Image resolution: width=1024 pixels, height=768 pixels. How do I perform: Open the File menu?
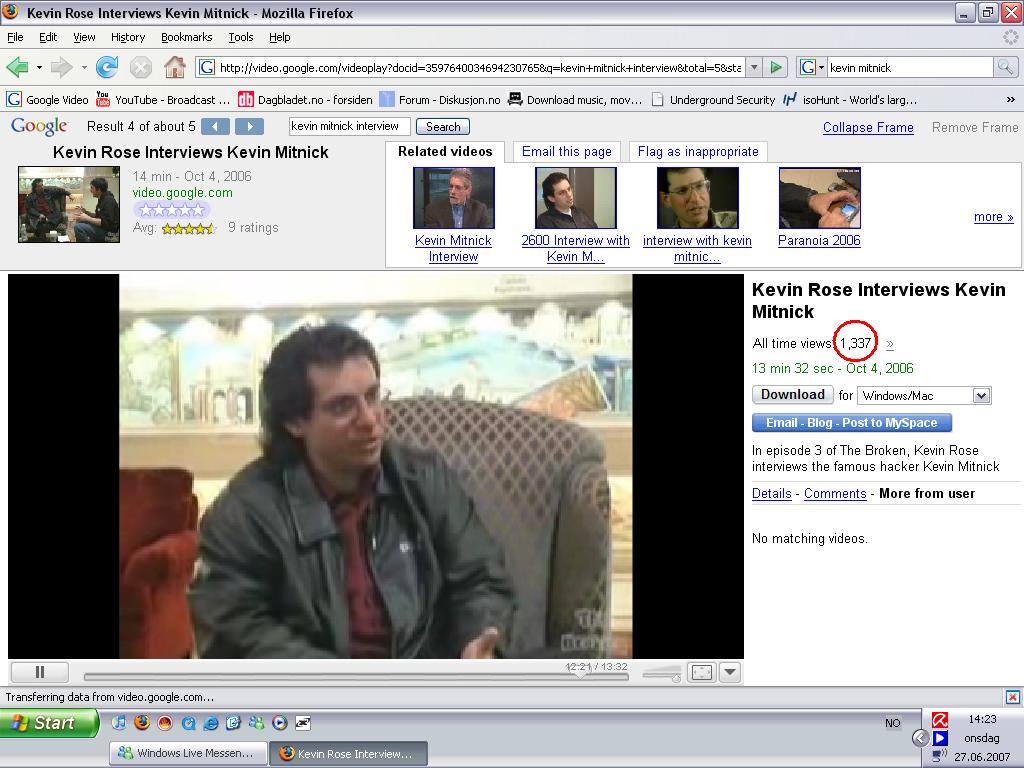(15, 37)
